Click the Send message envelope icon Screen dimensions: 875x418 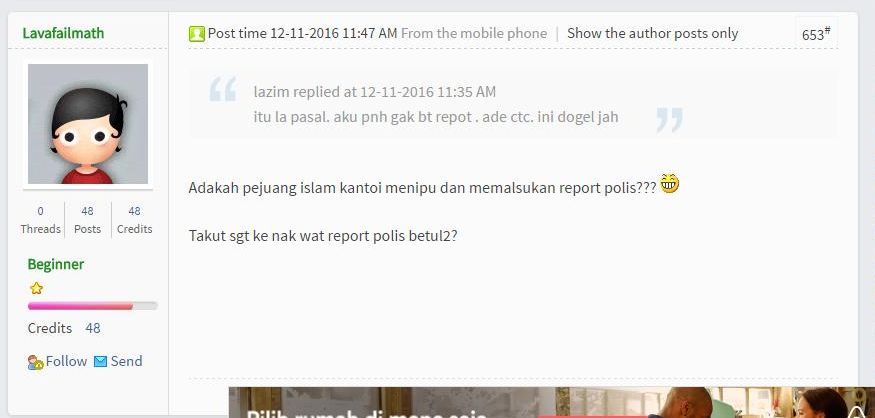(100, 362)
